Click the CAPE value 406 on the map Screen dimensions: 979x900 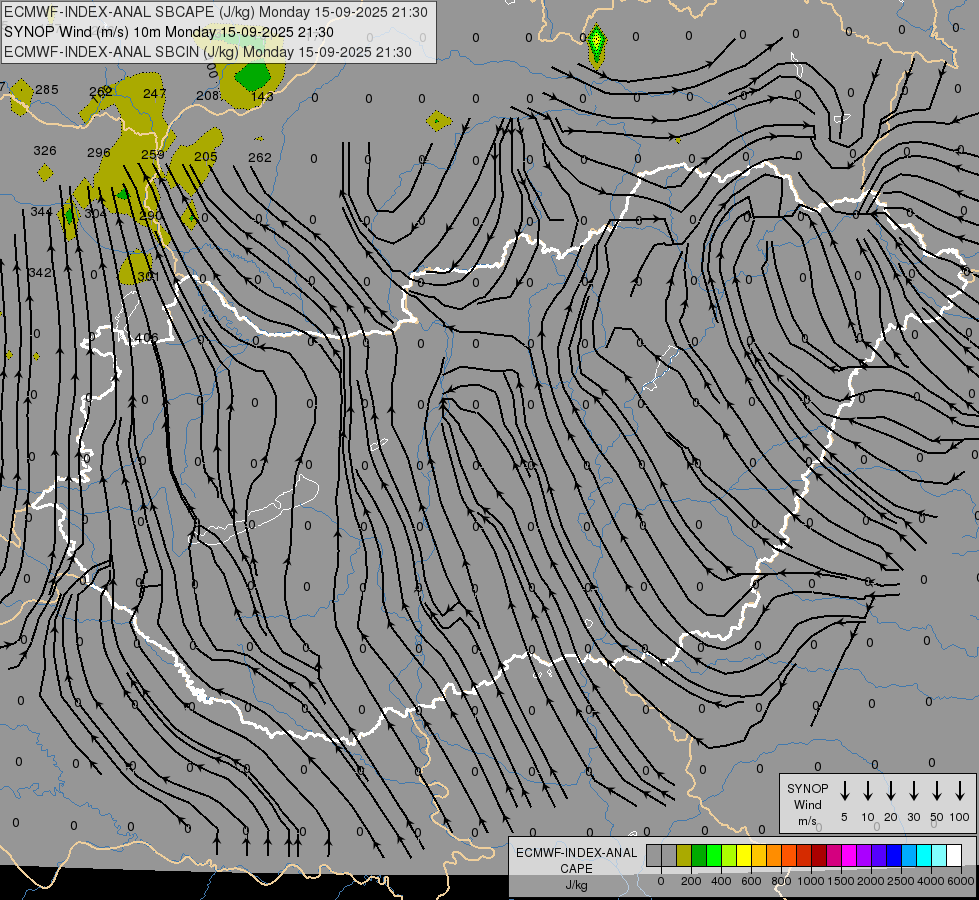[x=146, y=338]
